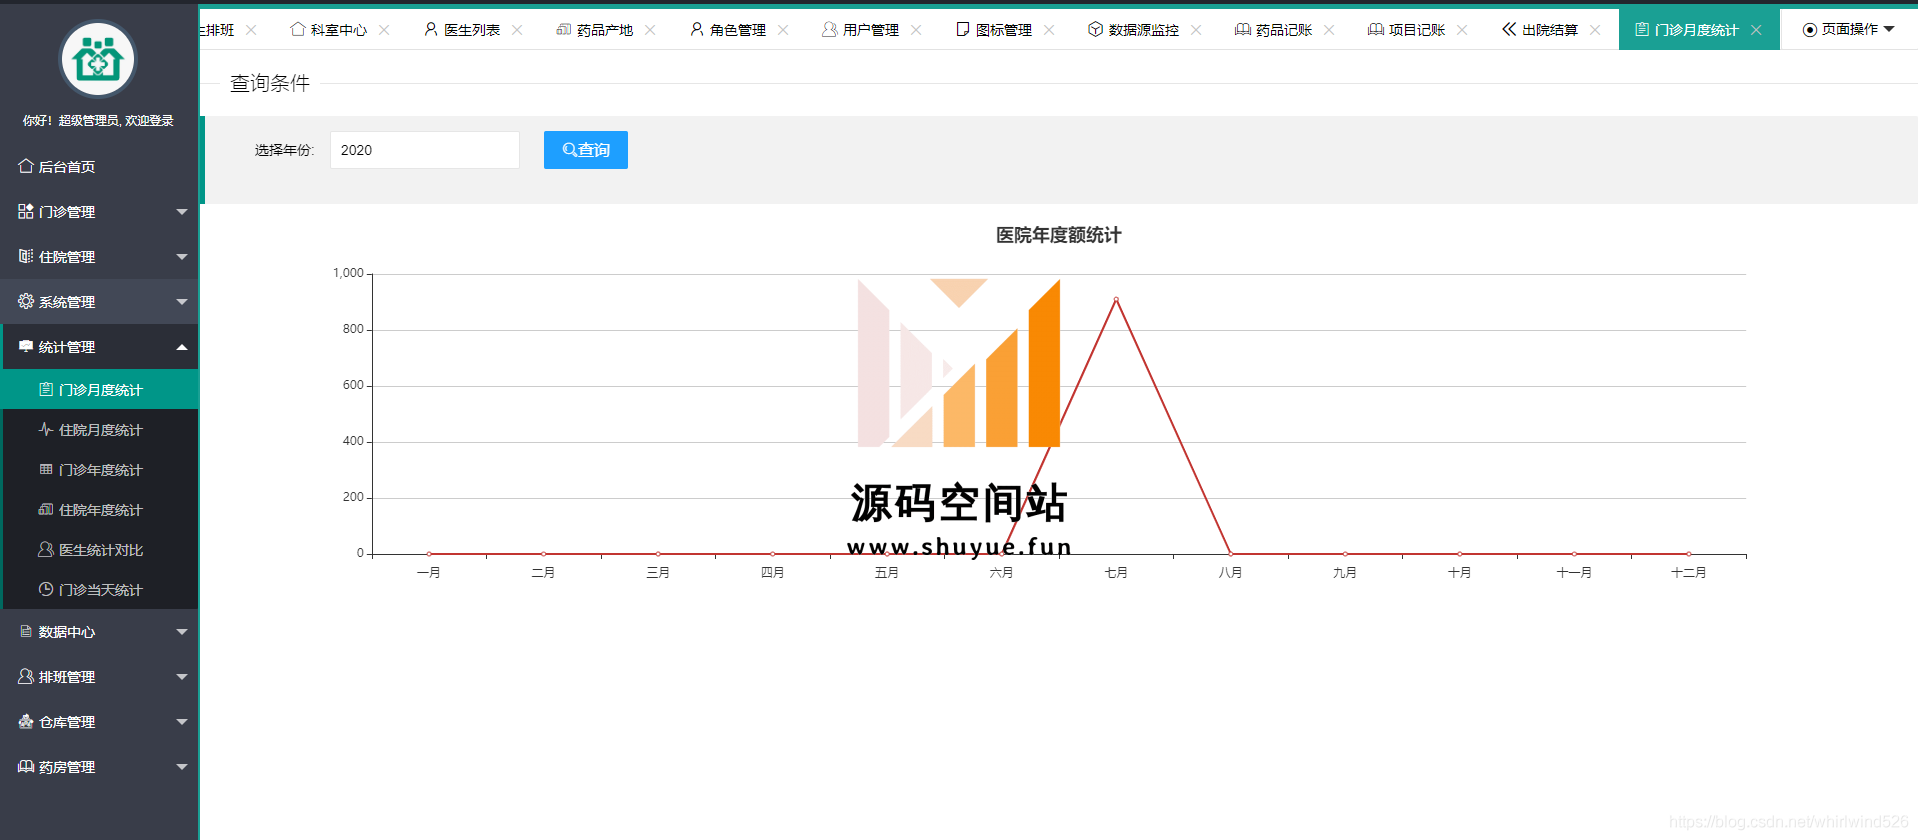Image resolution: width=1918 pixels, height=840 pixels.
Task: Click the July peak data point
Action: pos(1116,299)
